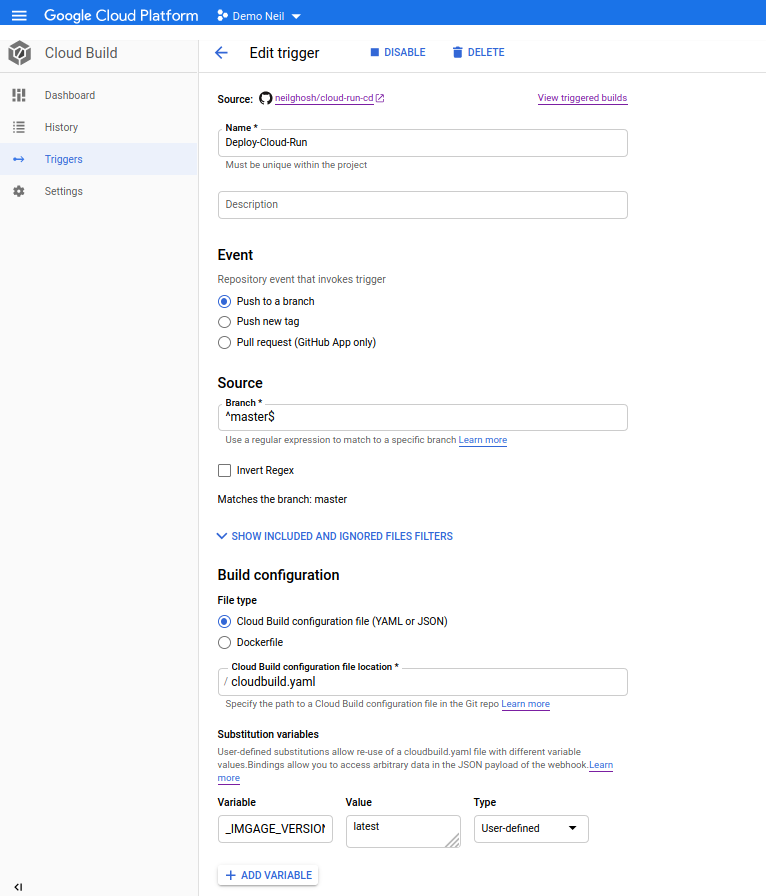The image size is (766, 896).
Task: Collapse the sidebar using bottom-left arrow
Action: click(x=18, y=887)
